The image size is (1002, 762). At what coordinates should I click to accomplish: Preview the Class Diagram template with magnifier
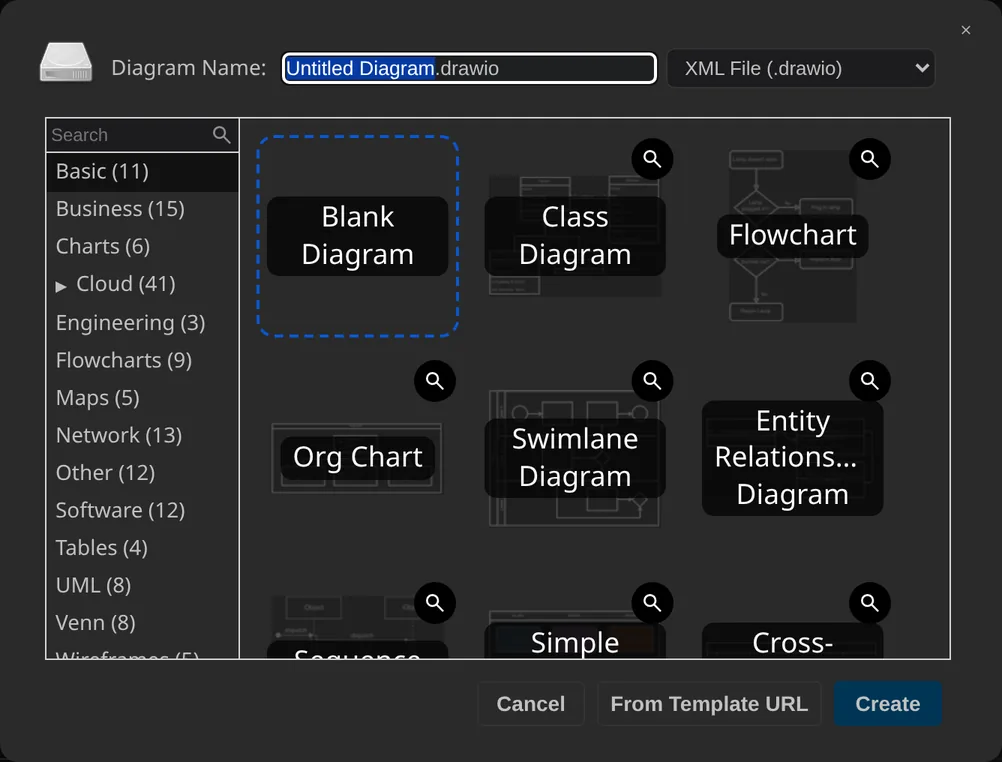[652, 159]
